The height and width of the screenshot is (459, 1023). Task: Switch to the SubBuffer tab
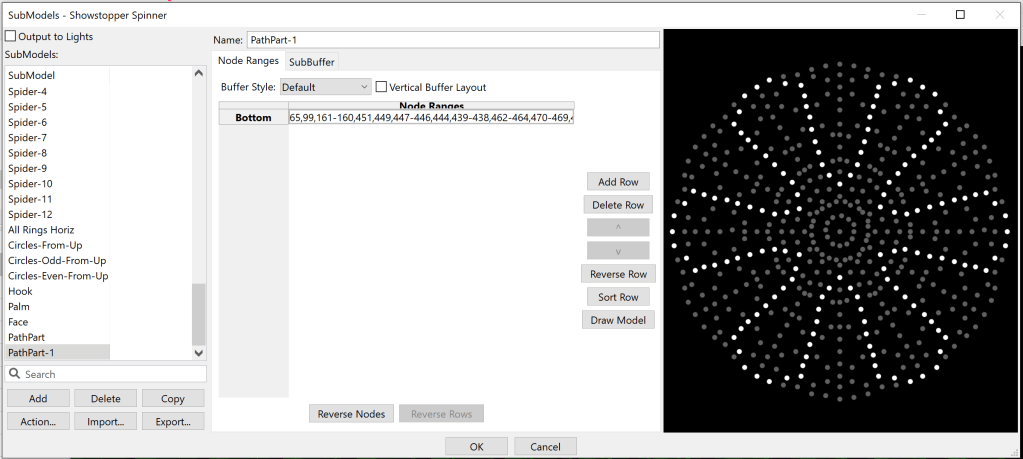tap(312, 62)
